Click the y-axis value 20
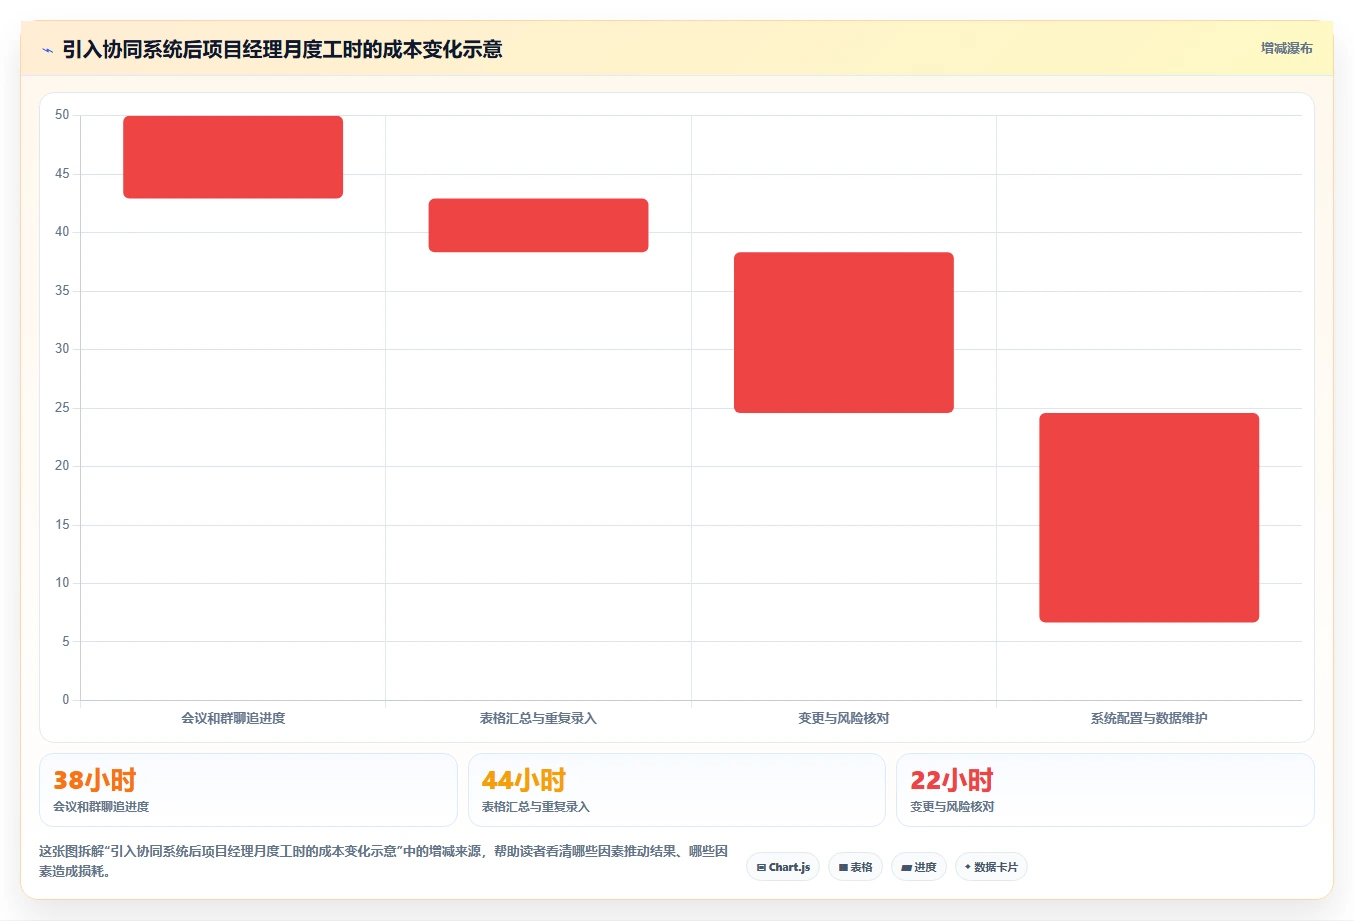The image size is (1354, 921). pyautogui.click(x=62, y=466)
